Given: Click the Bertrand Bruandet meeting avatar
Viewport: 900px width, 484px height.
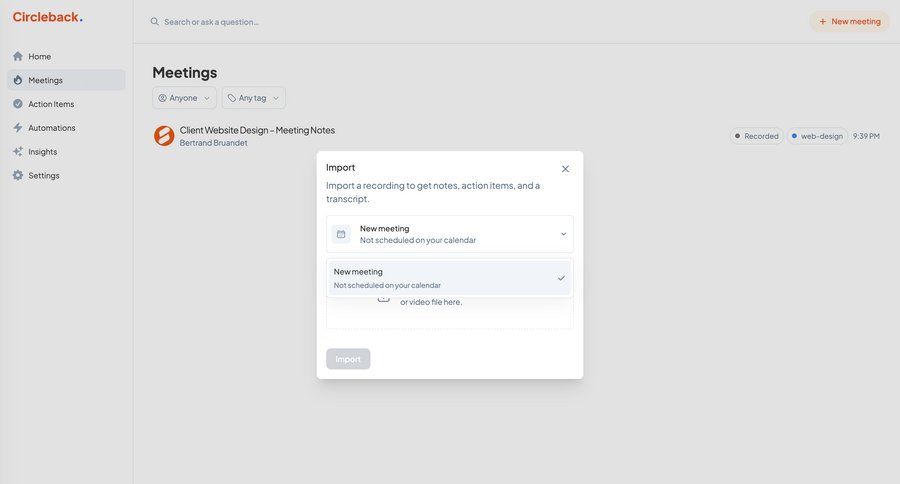Looking at the screenshot, I should click(x=164, y=136).
